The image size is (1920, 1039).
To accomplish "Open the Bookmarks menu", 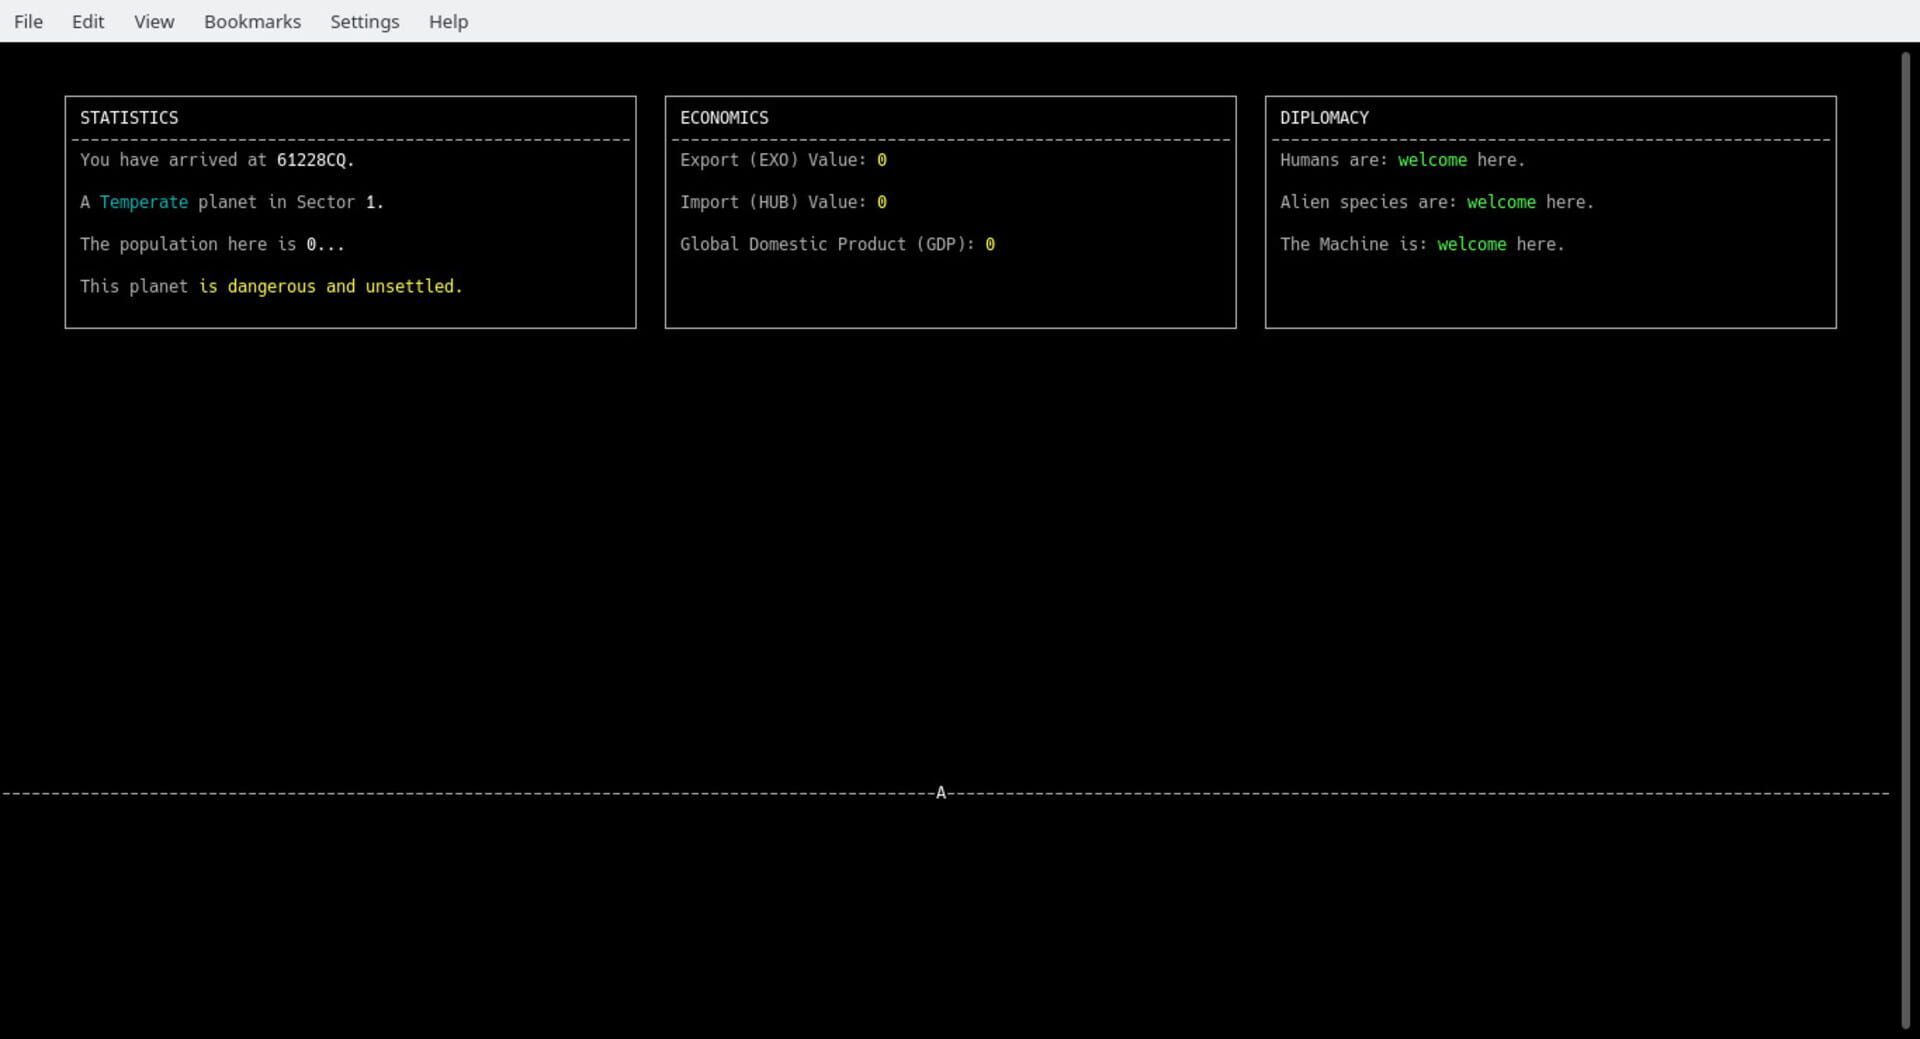I will point(251,21).
